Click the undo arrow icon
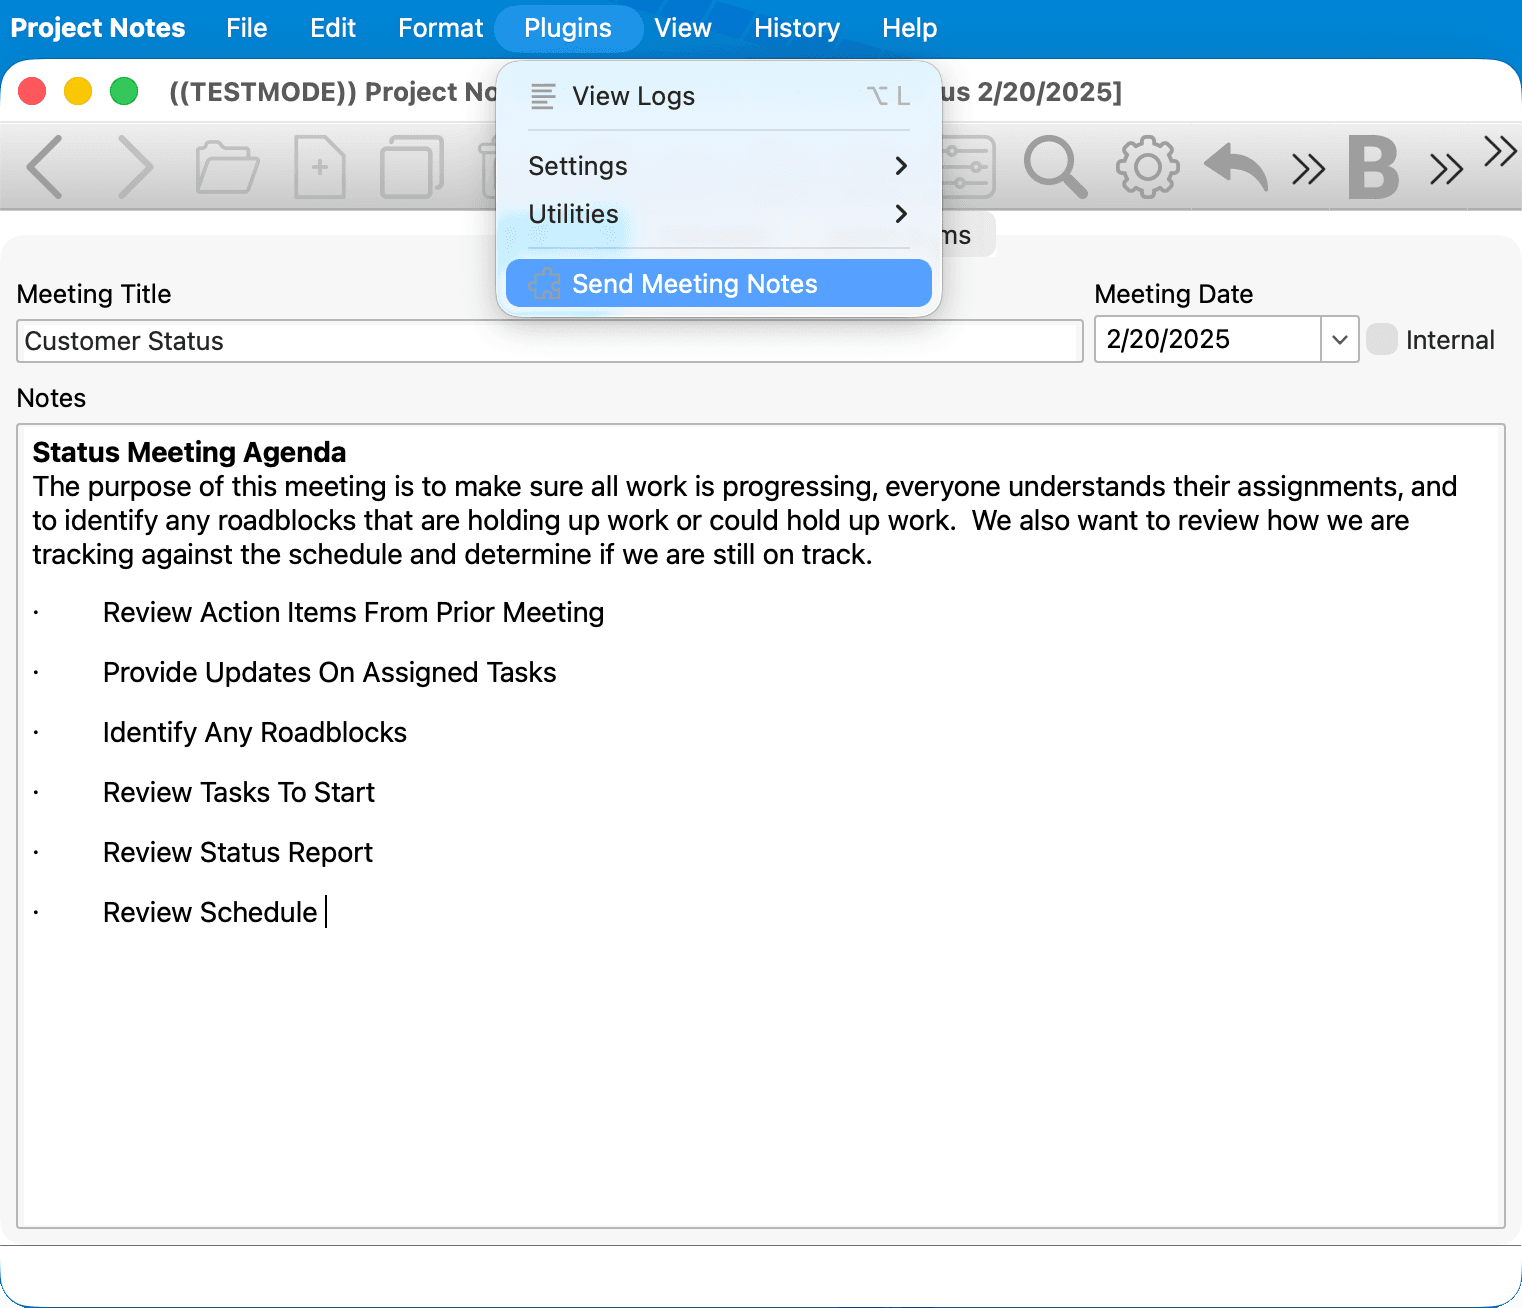This screenshot has width=1522, height=1308. (1236, 167)
